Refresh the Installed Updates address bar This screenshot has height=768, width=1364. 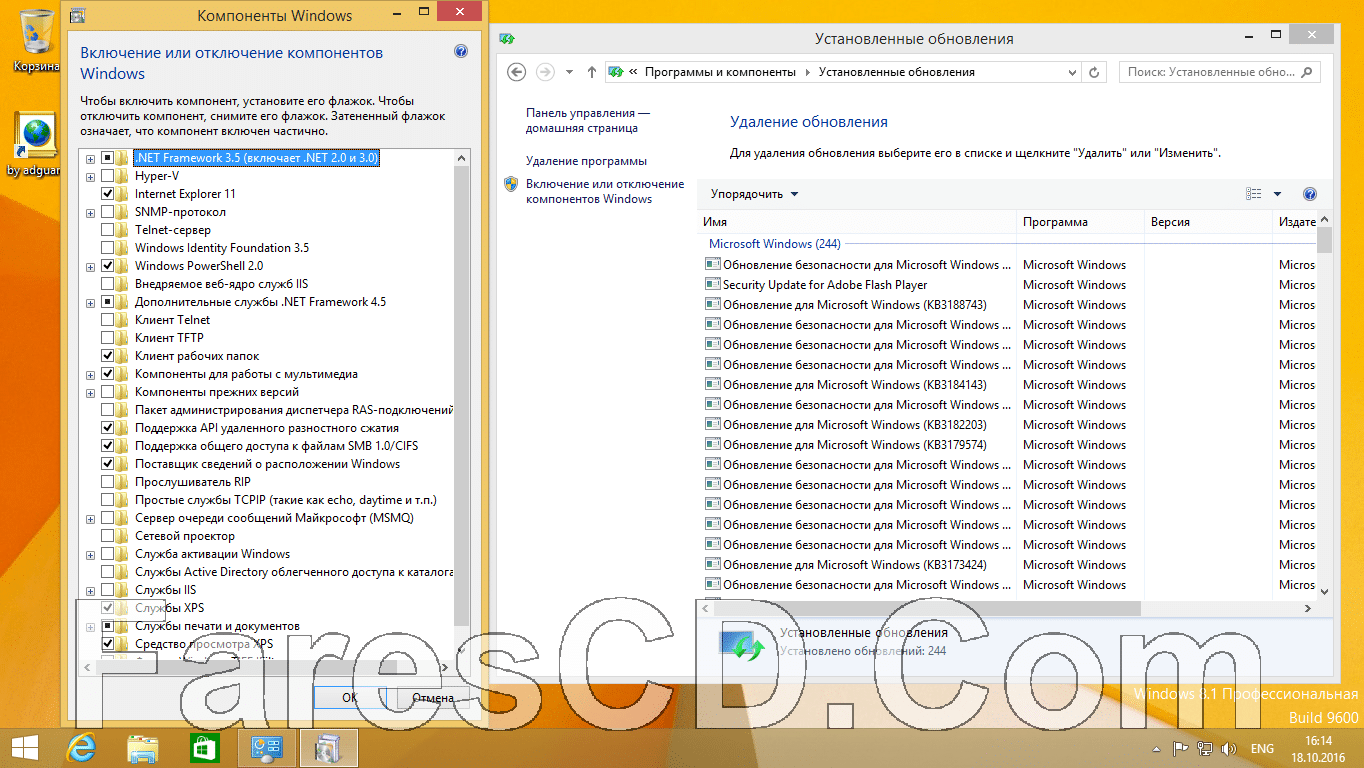(x=1094, y=72)
